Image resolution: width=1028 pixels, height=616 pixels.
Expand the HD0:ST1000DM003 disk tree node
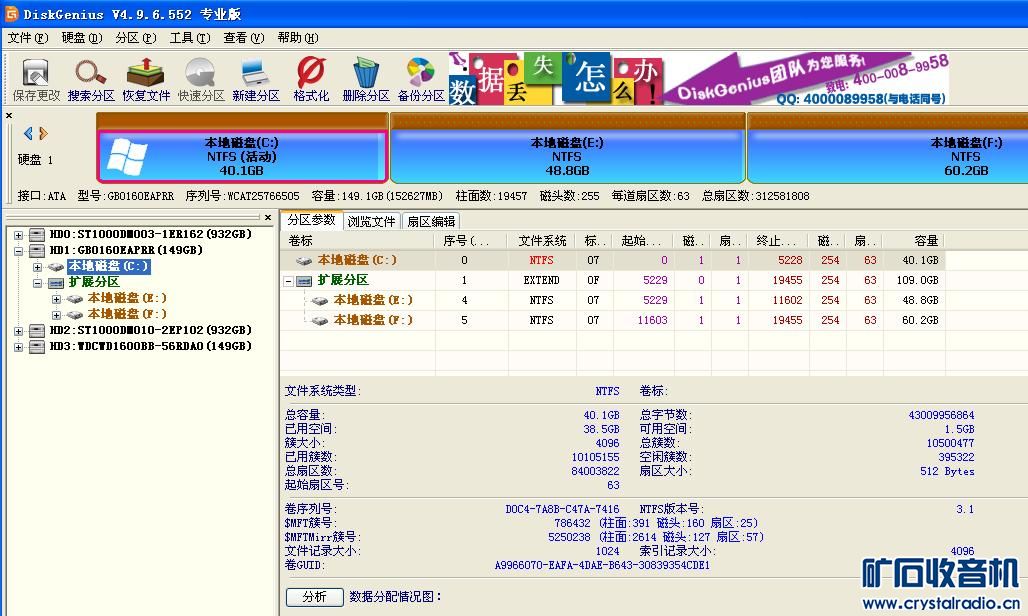point(19,234)
